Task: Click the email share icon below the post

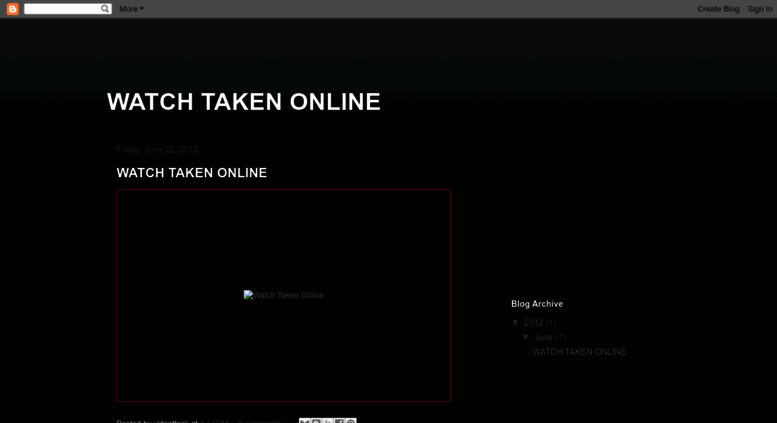Action: pos(304,421)
